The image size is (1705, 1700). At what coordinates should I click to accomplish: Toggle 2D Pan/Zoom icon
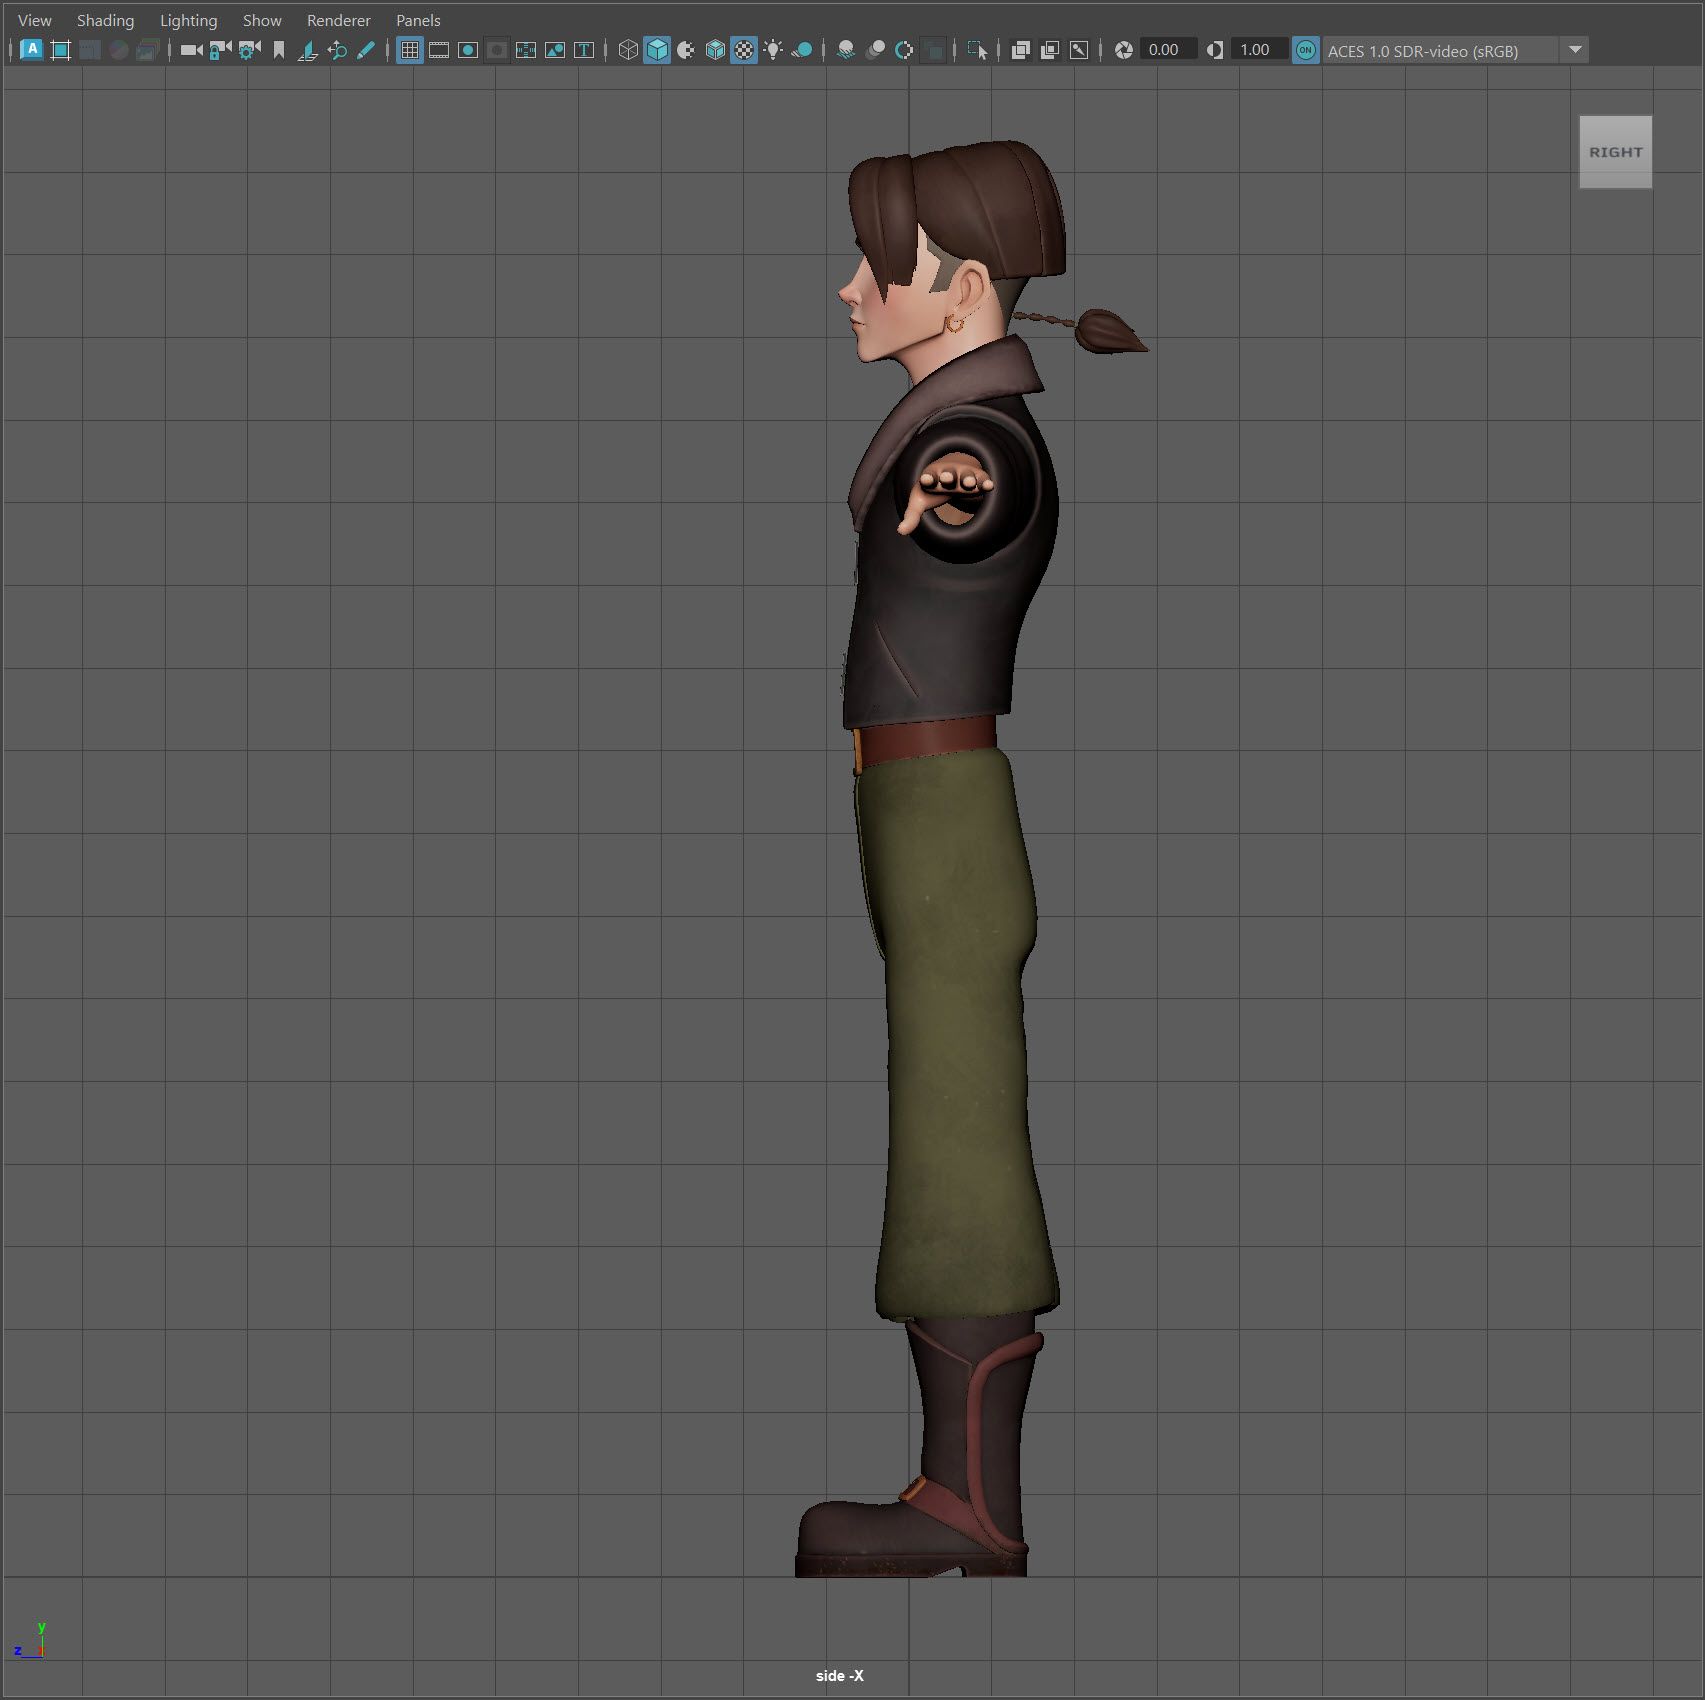coord(337,50)
